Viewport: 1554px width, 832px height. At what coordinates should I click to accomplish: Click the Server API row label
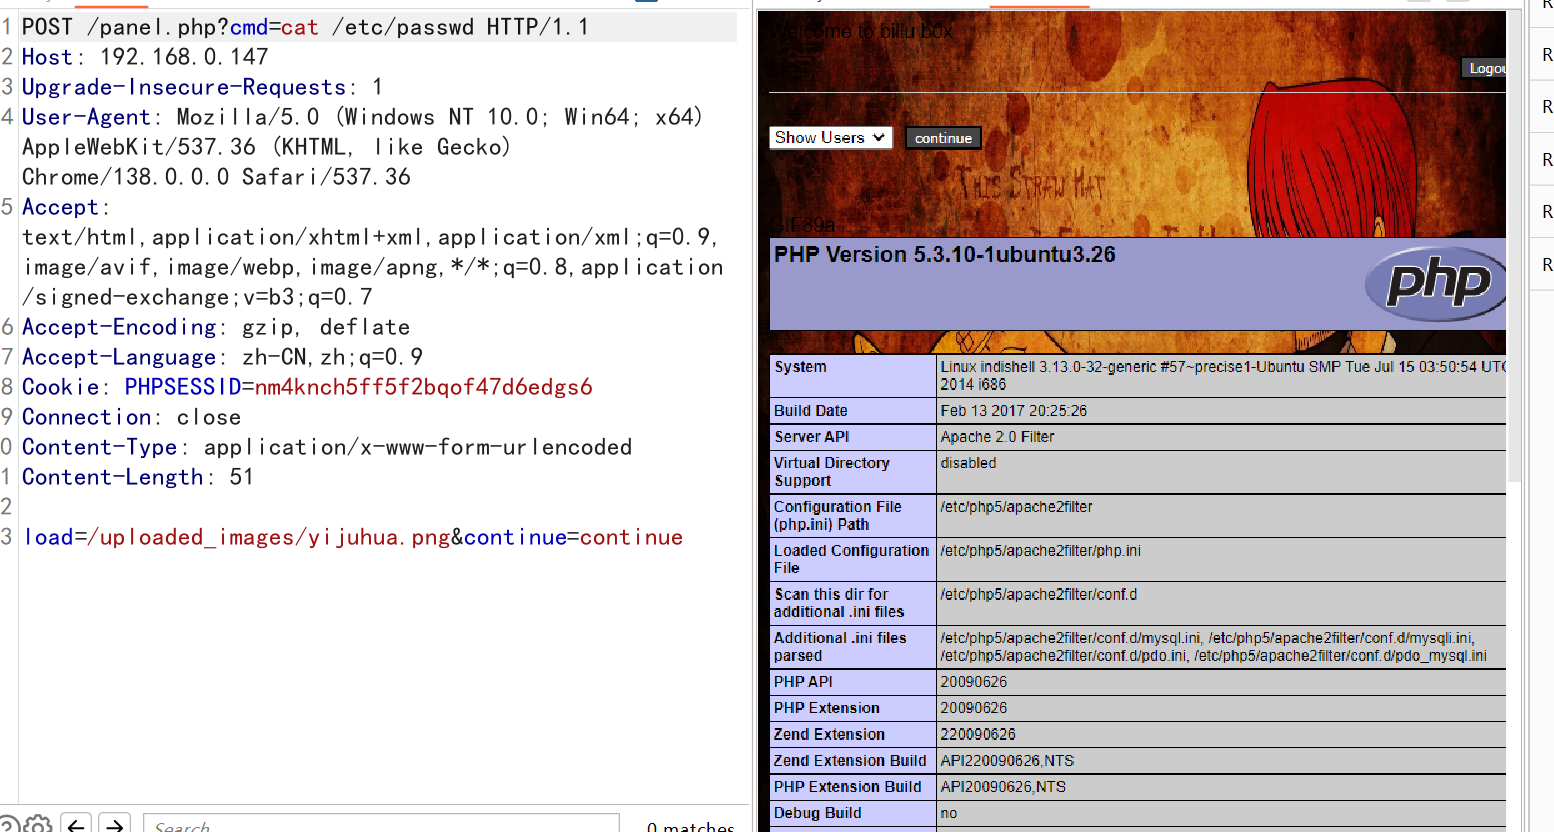coord(812,437)
